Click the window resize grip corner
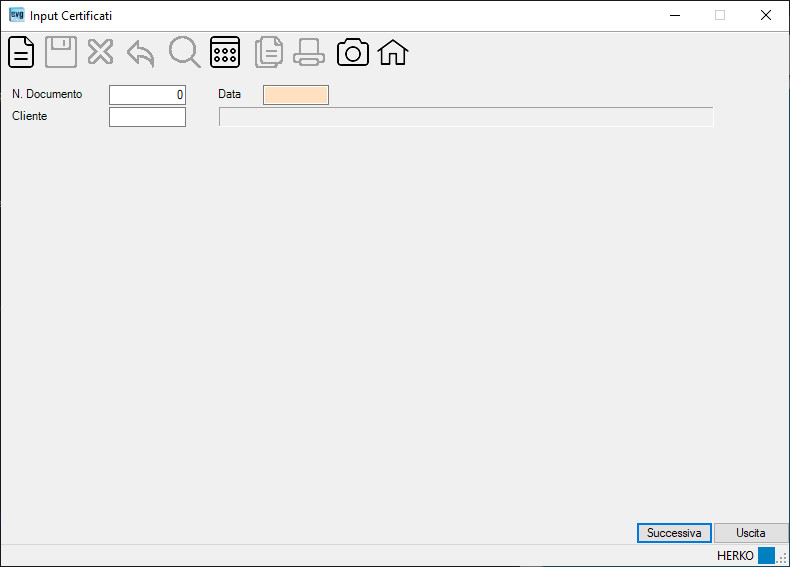790x567 pixels. tap(782, 558)
